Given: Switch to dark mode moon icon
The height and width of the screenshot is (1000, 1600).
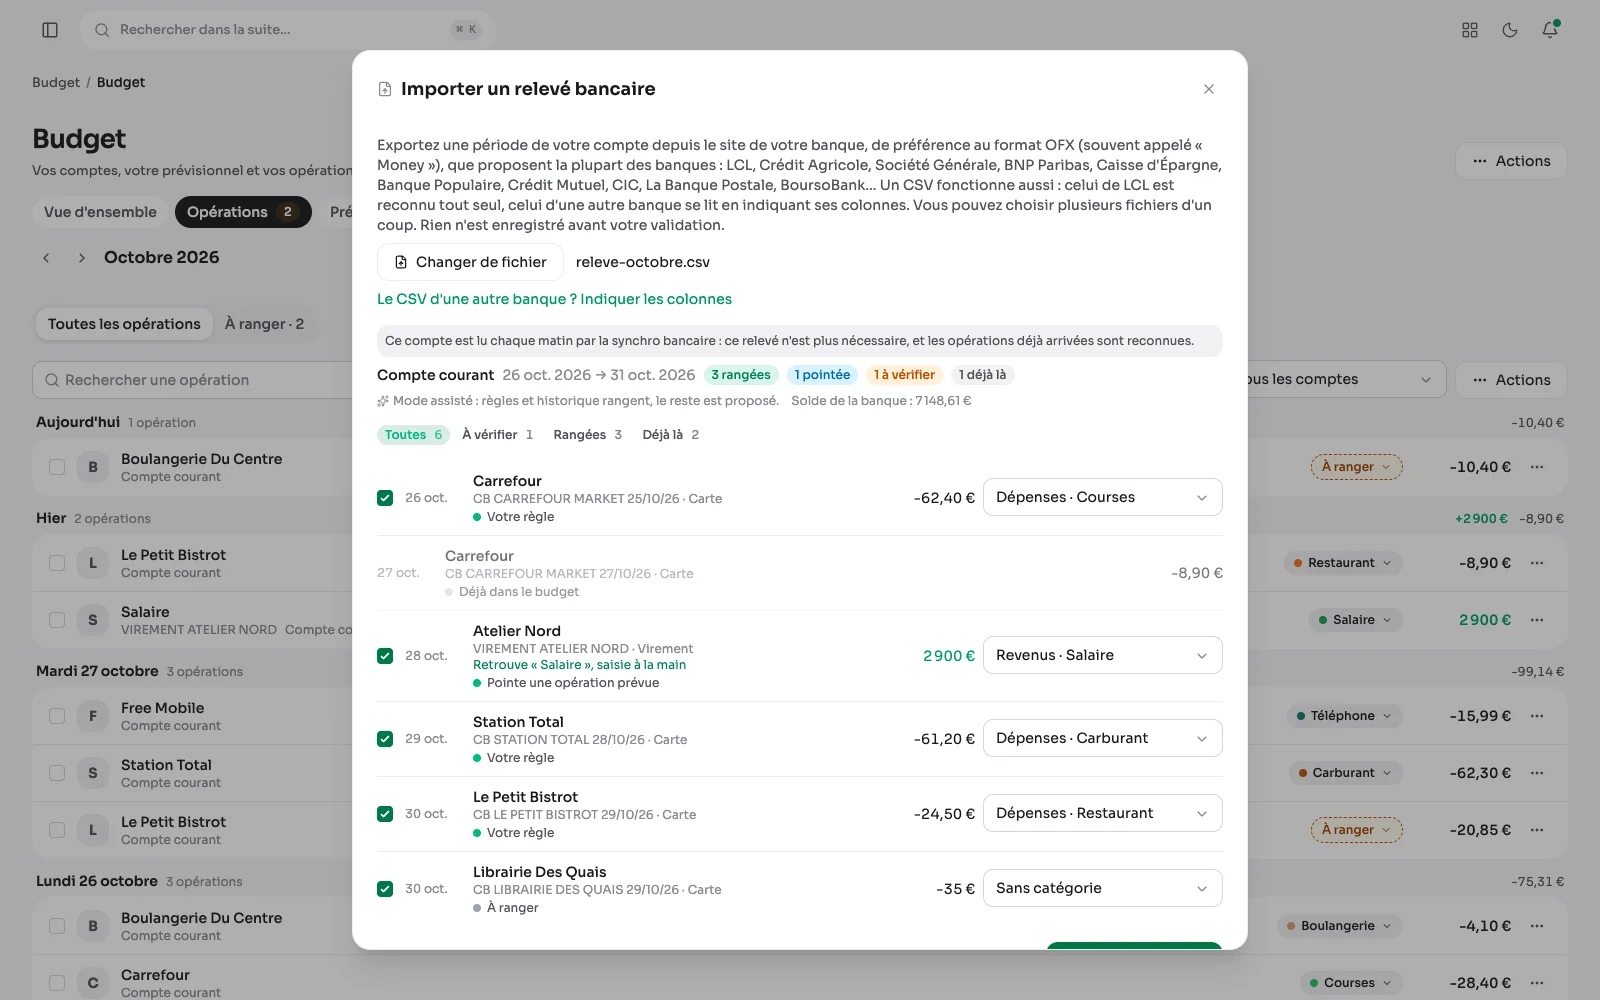Looking at the screenshot, I should coord(1510,30).
